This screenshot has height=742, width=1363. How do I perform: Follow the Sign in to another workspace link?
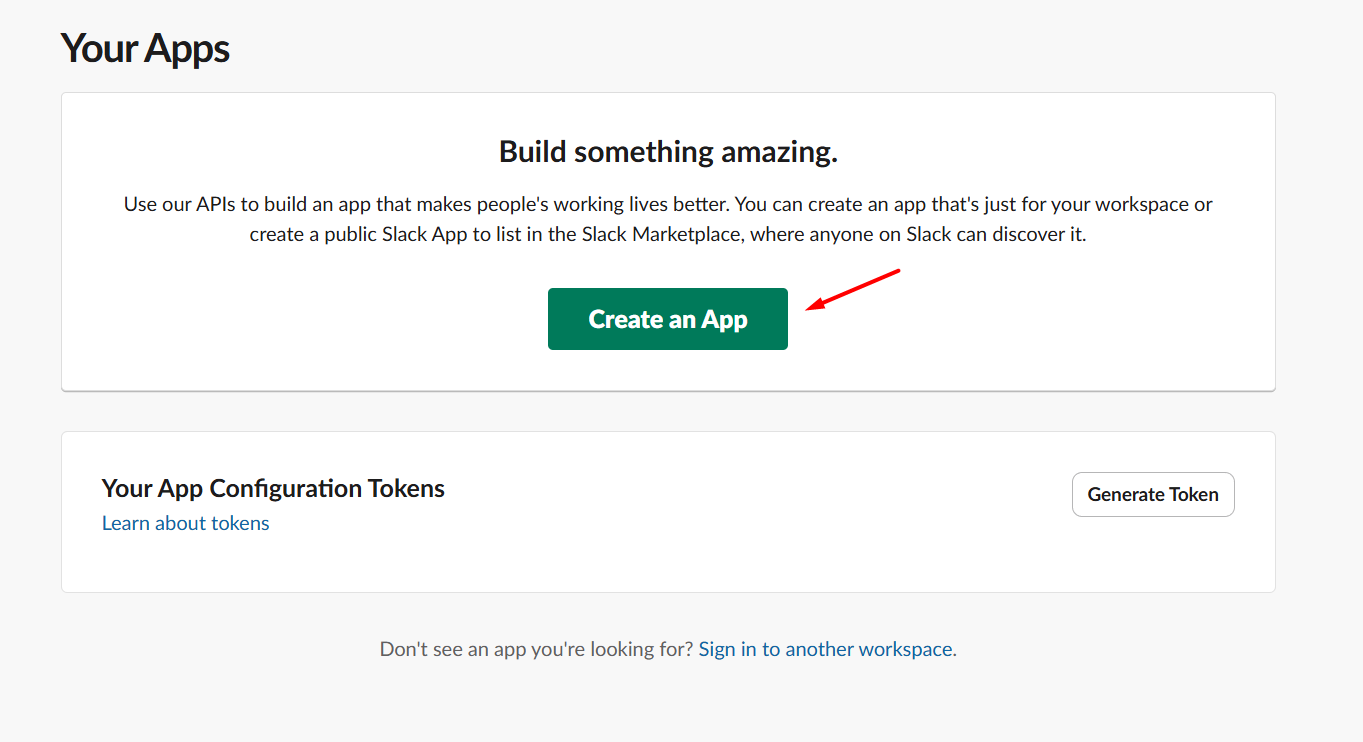click(x=825, y=648)
